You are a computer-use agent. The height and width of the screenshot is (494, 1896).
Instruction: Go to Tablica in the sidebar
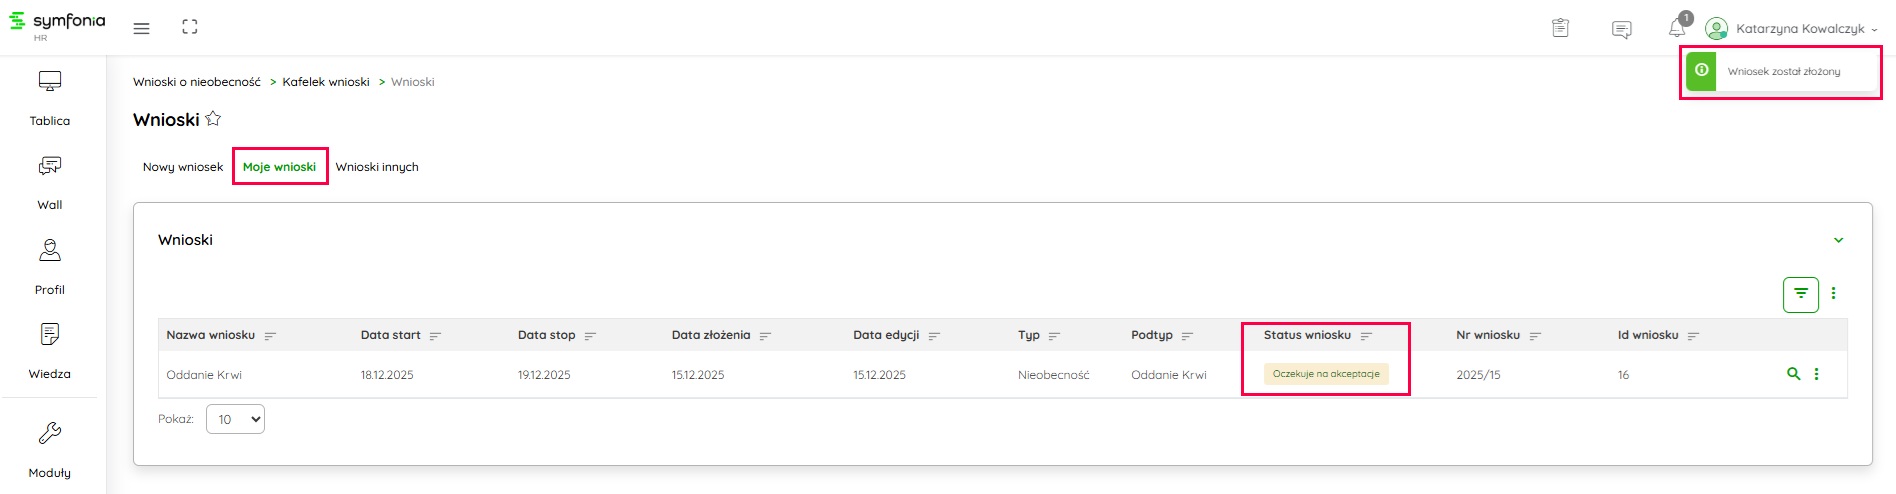50,98
